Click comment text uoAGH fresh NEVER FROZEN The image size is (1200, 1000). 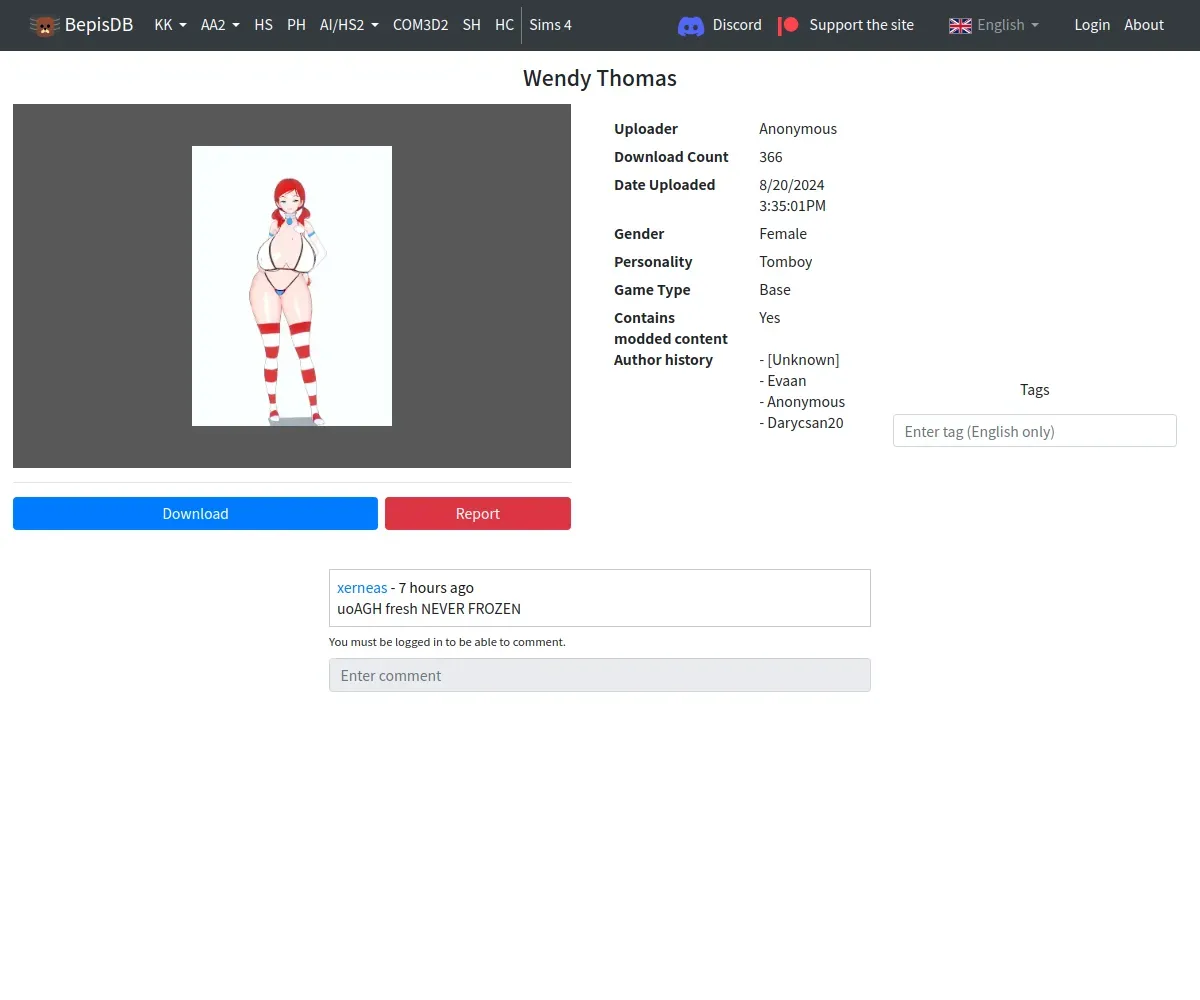click(429, 609)
